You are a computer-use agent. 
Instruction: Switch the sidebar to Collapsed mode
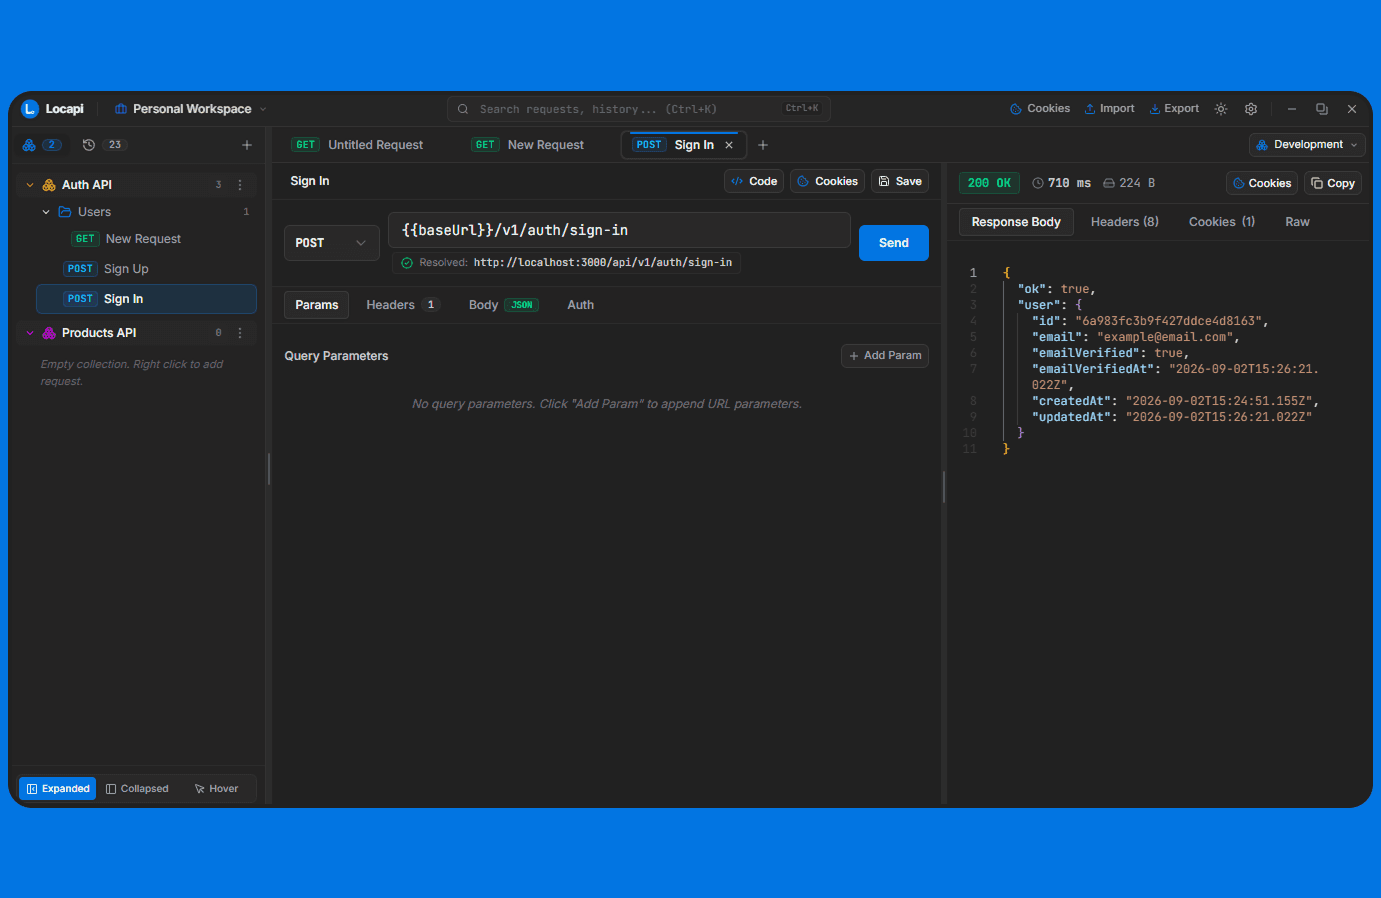(x=138, y=789)
